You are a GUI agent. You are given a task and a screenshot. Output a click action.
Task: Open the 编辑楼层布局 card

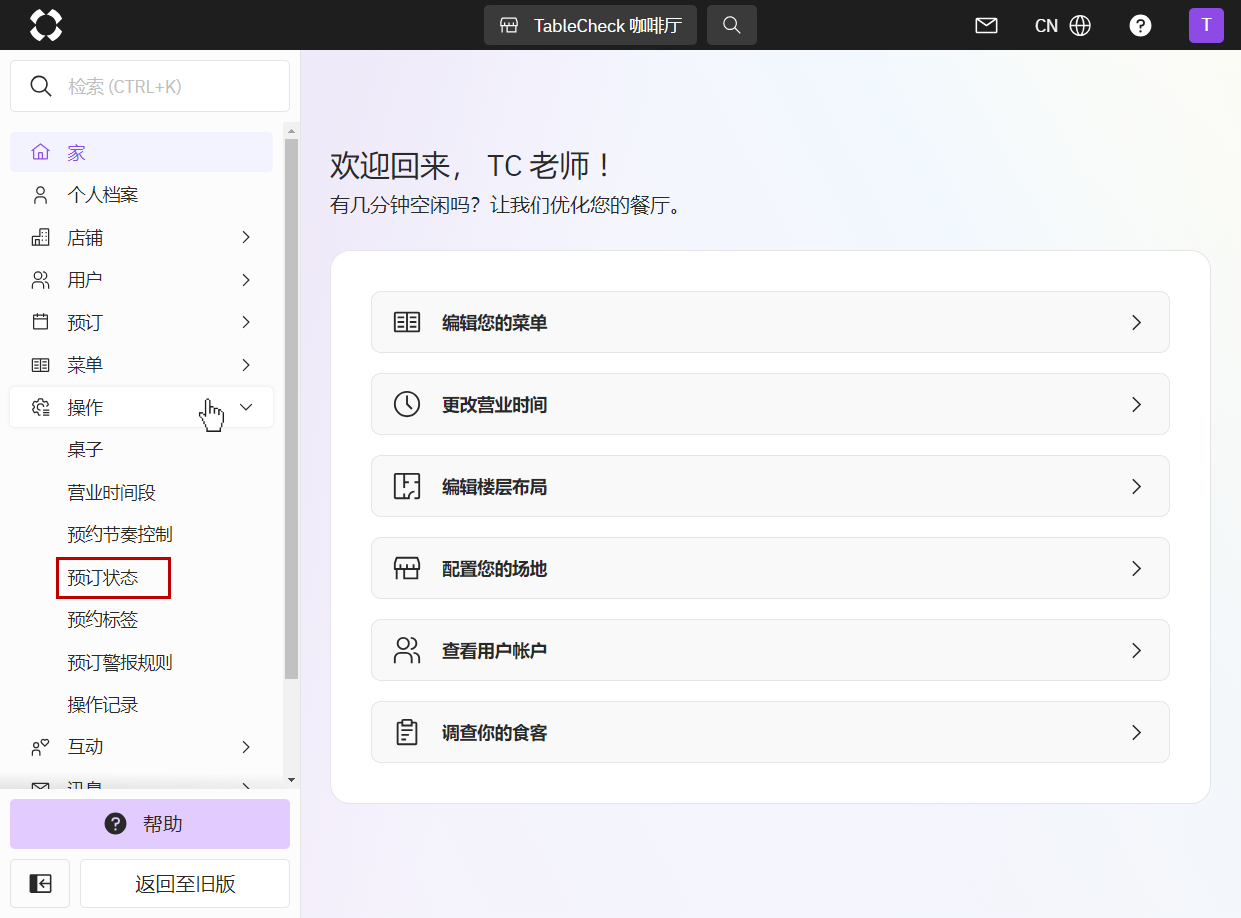(x=770, y=486)
